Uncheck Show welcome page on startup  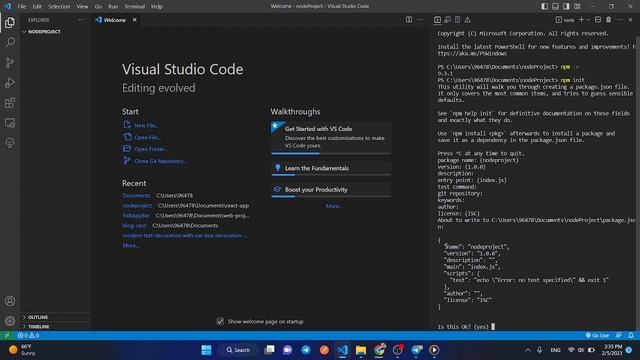220,321
